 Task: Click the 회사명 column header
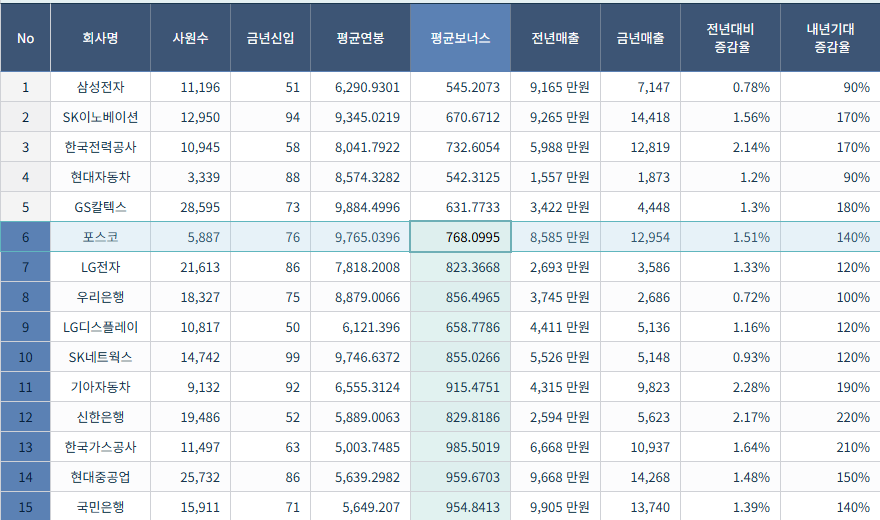100,38
